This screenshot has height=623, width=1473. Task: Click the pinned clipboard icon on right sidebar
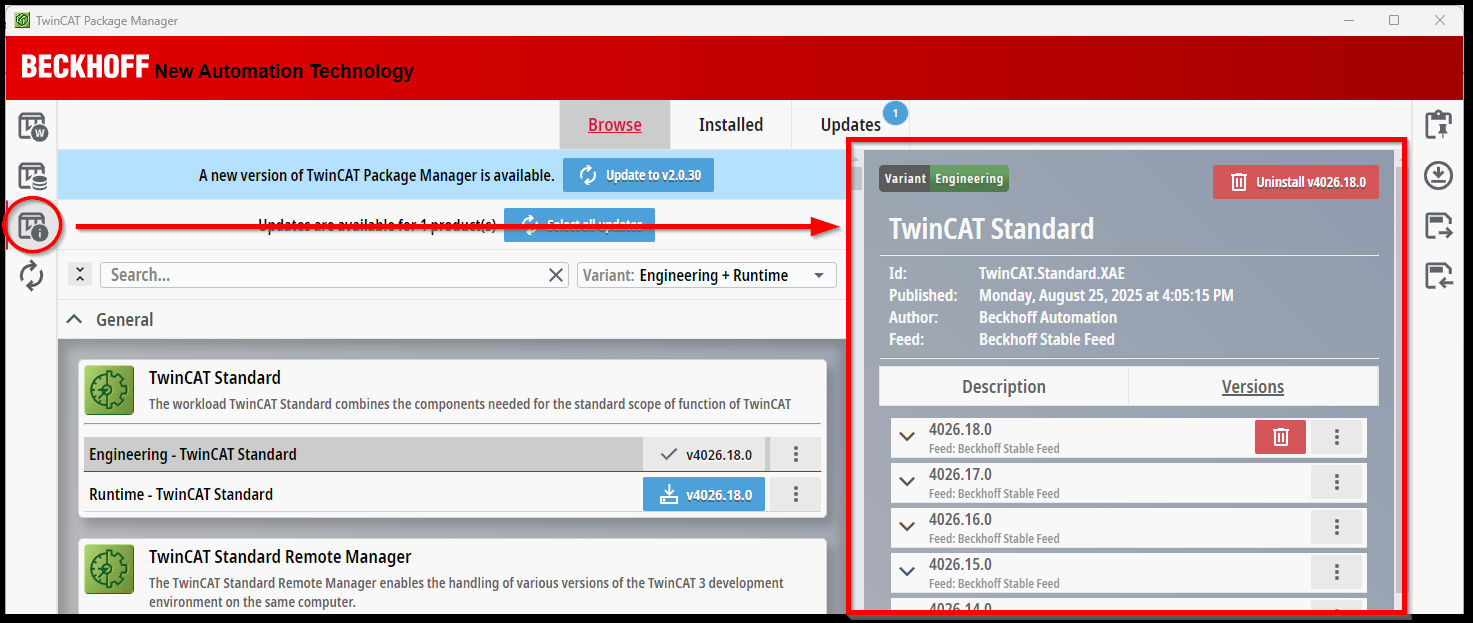pyautogui.click(x=1438, y=126)
